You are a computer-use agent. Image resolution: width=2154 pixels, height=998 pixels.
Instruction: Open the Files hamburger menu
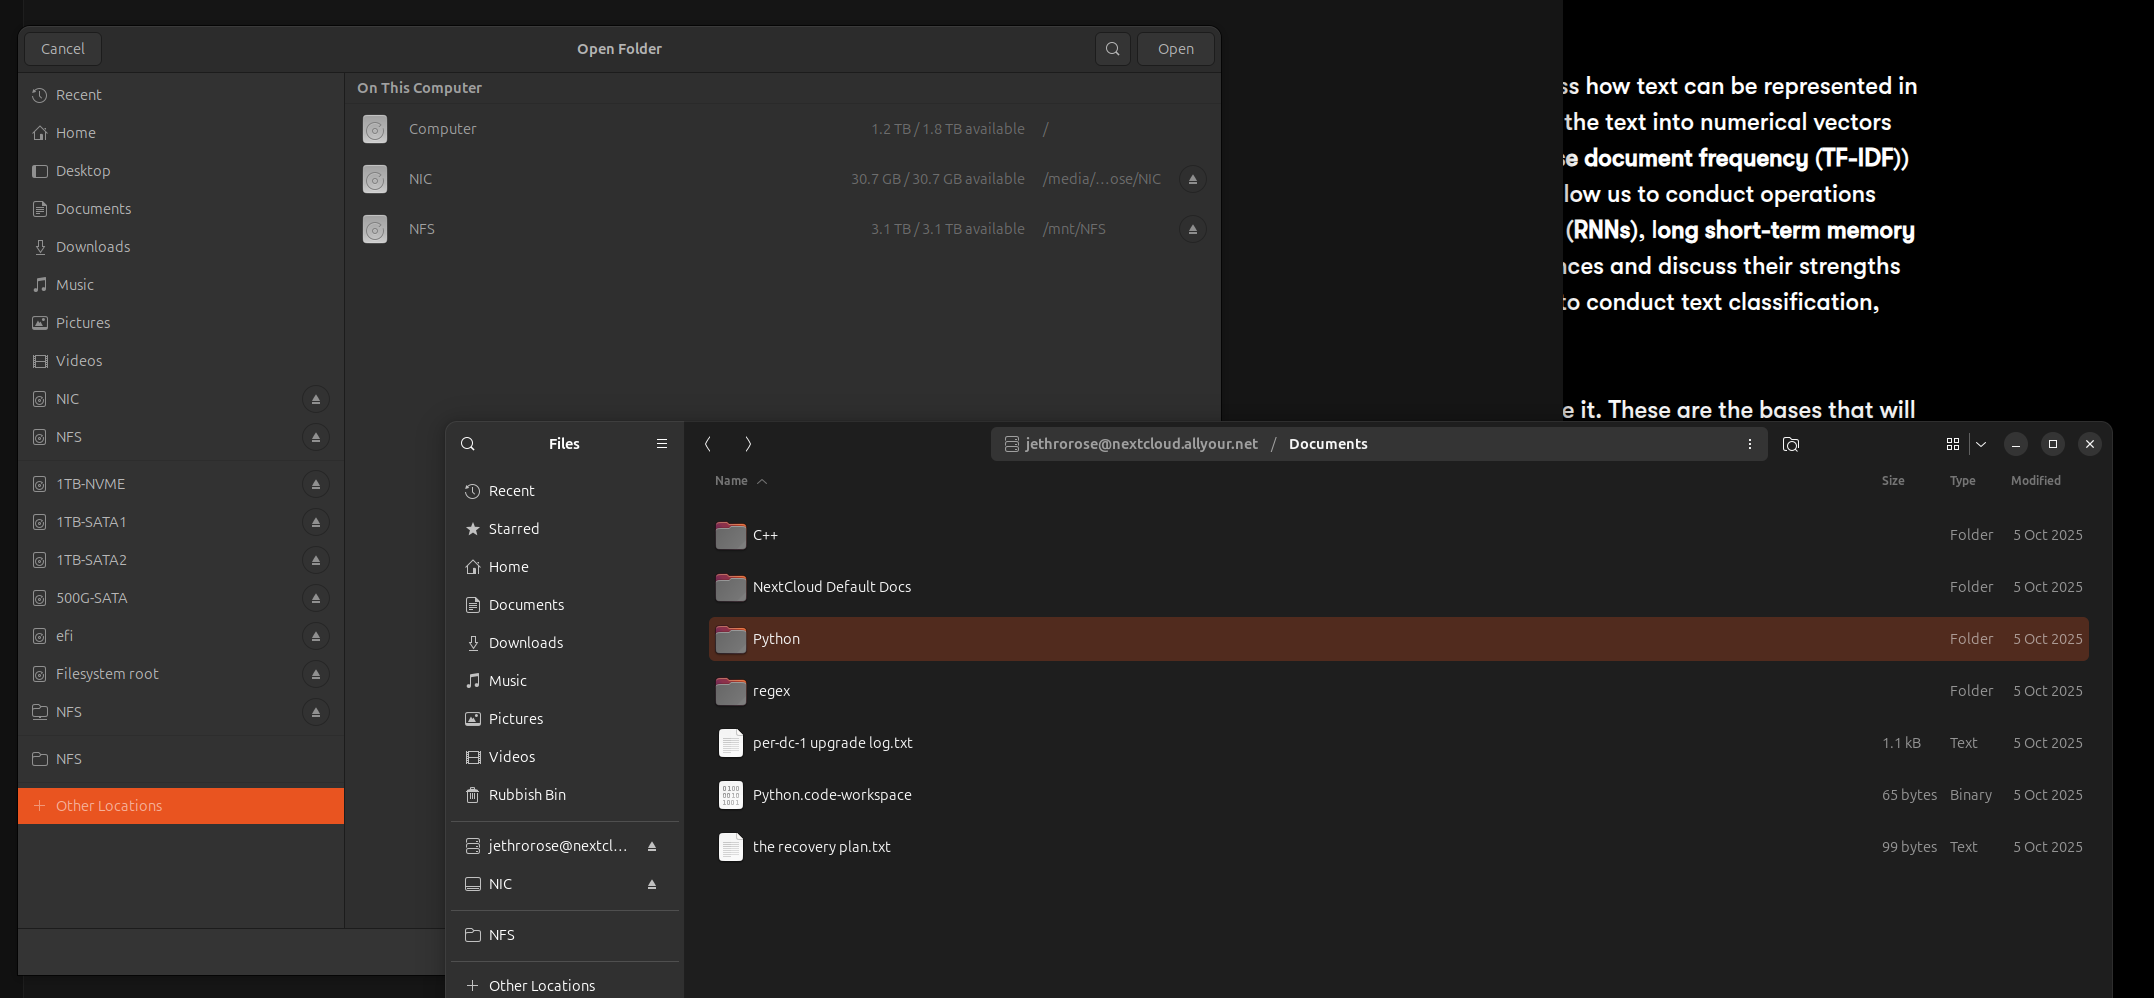coord(661,444)
